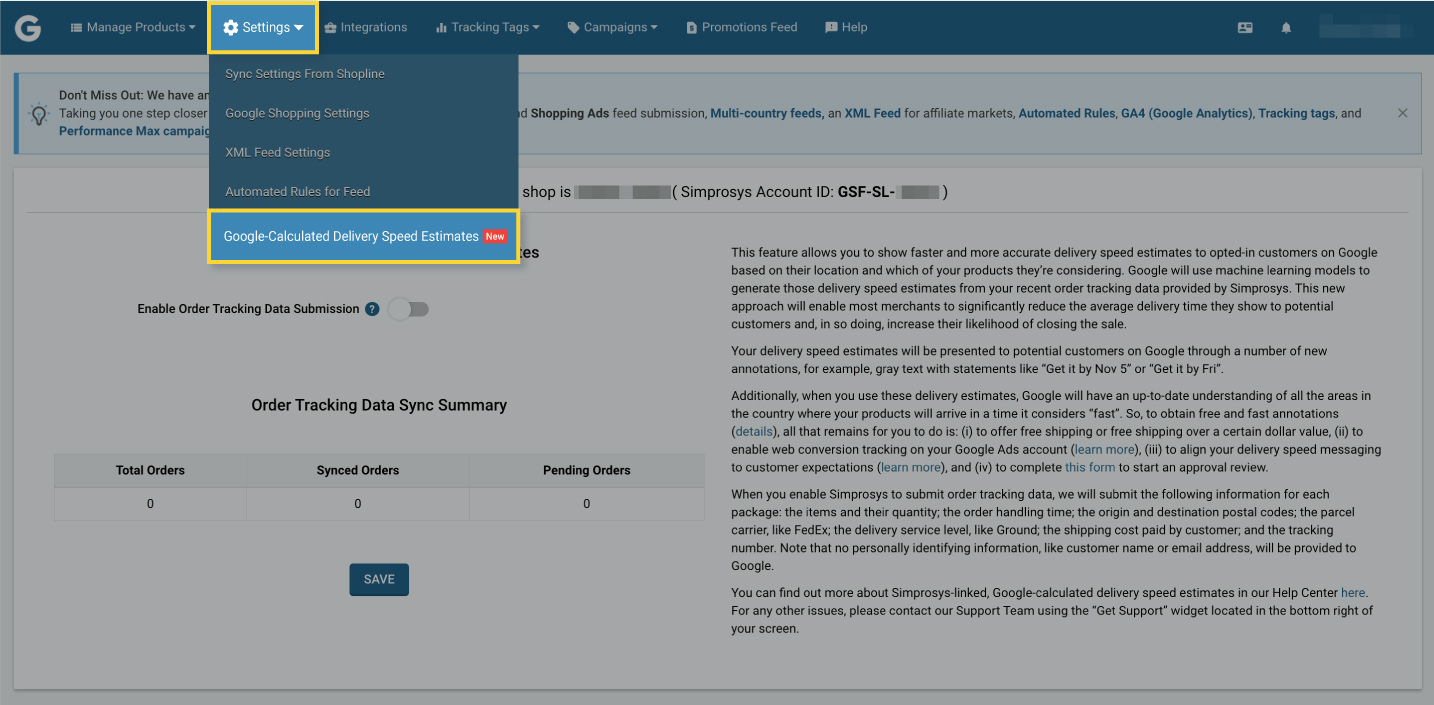
Task: Expand the Tracking Tags dropdown
Action: (x=488, y=28)
